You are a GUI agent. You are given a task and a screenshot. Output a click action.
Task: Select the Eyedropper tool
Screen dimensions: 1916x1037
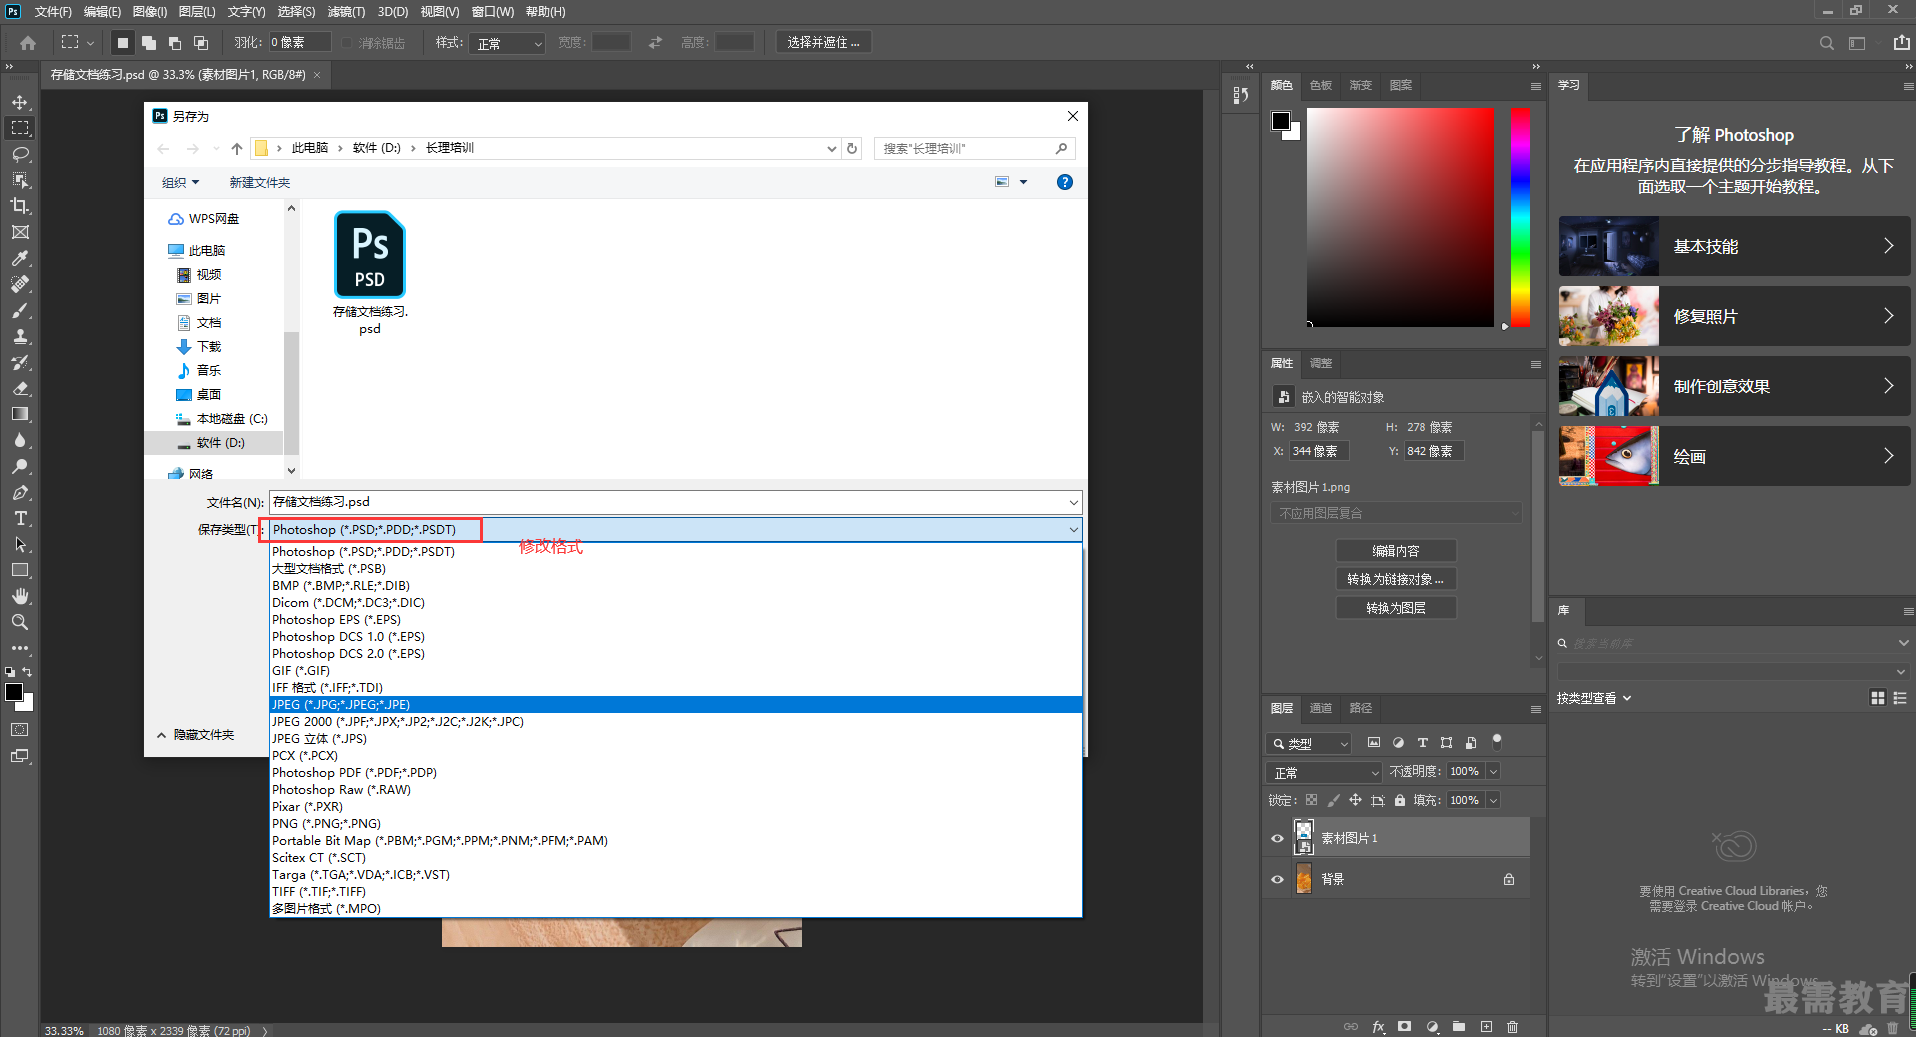coord(20,258)
